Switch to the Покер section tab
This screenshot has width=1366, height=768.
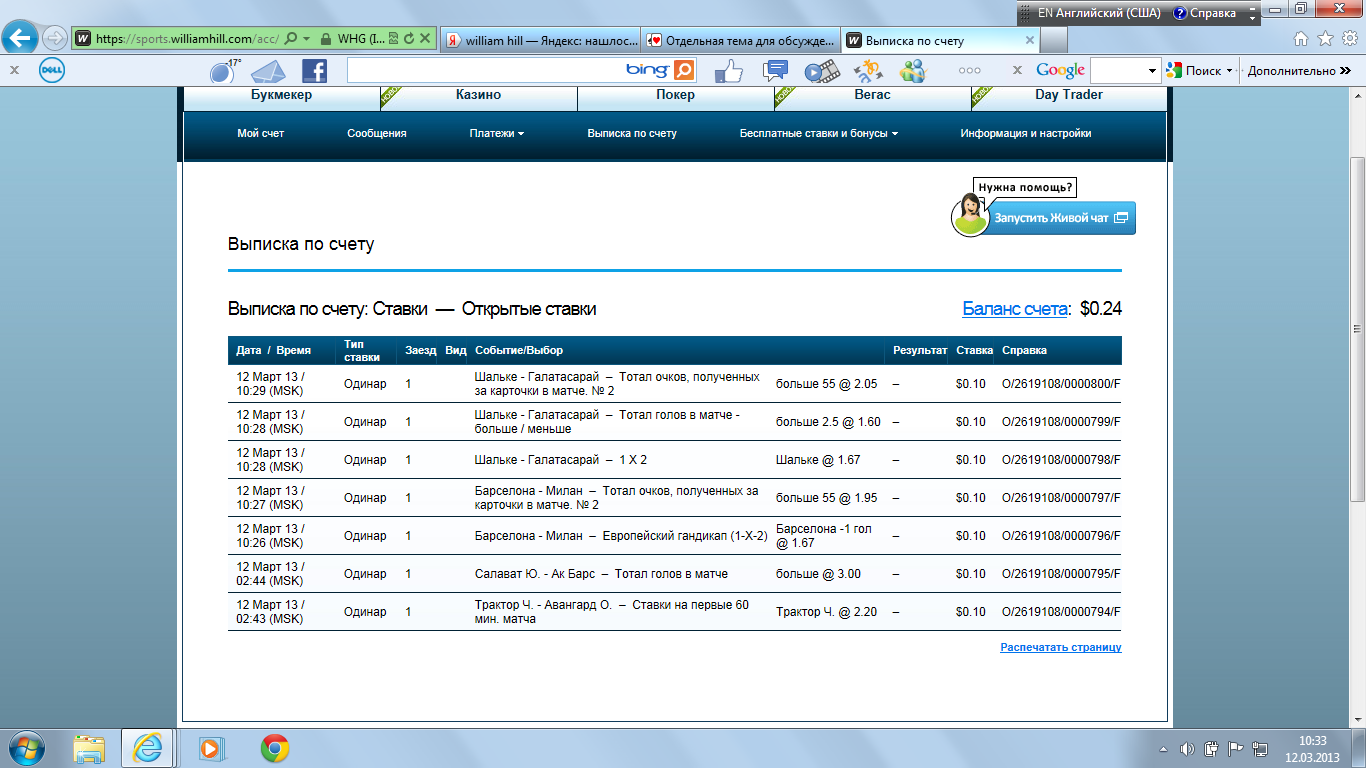point(675,95)
